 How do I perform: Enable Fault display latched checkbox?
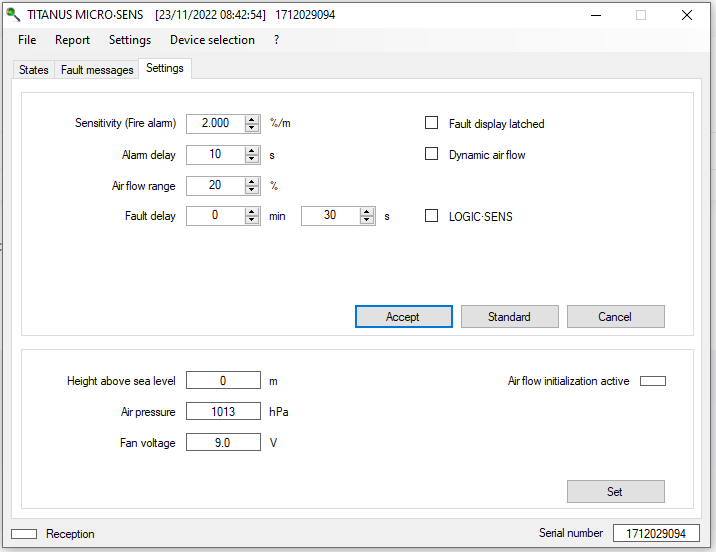[432, 123]
